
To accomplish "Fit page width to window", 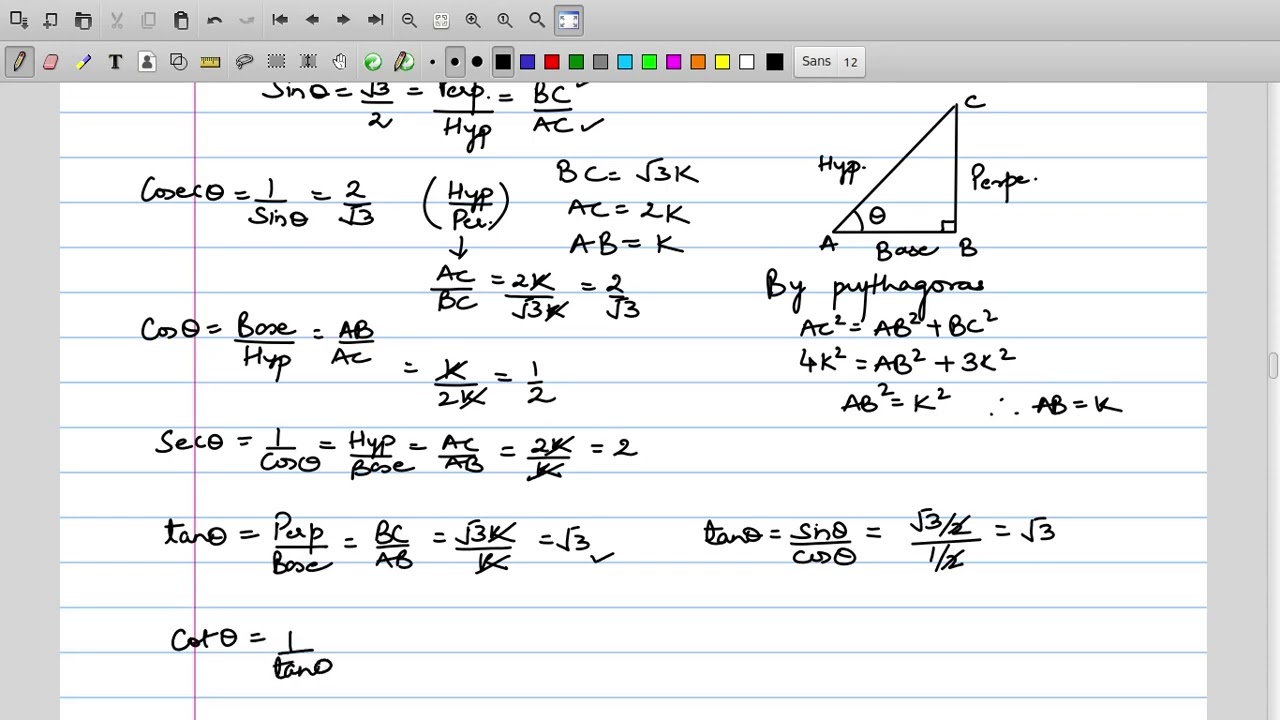I will 441,20.
